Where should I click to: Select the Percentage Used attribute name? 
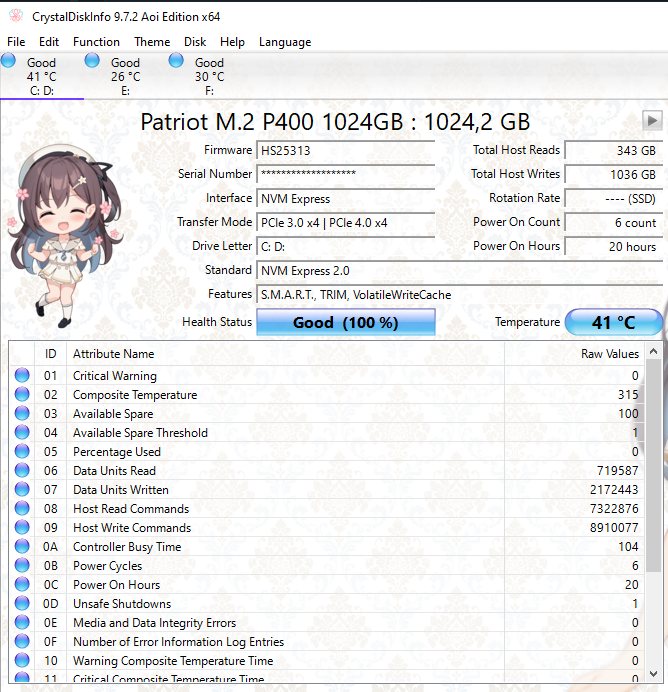point(117,451)
